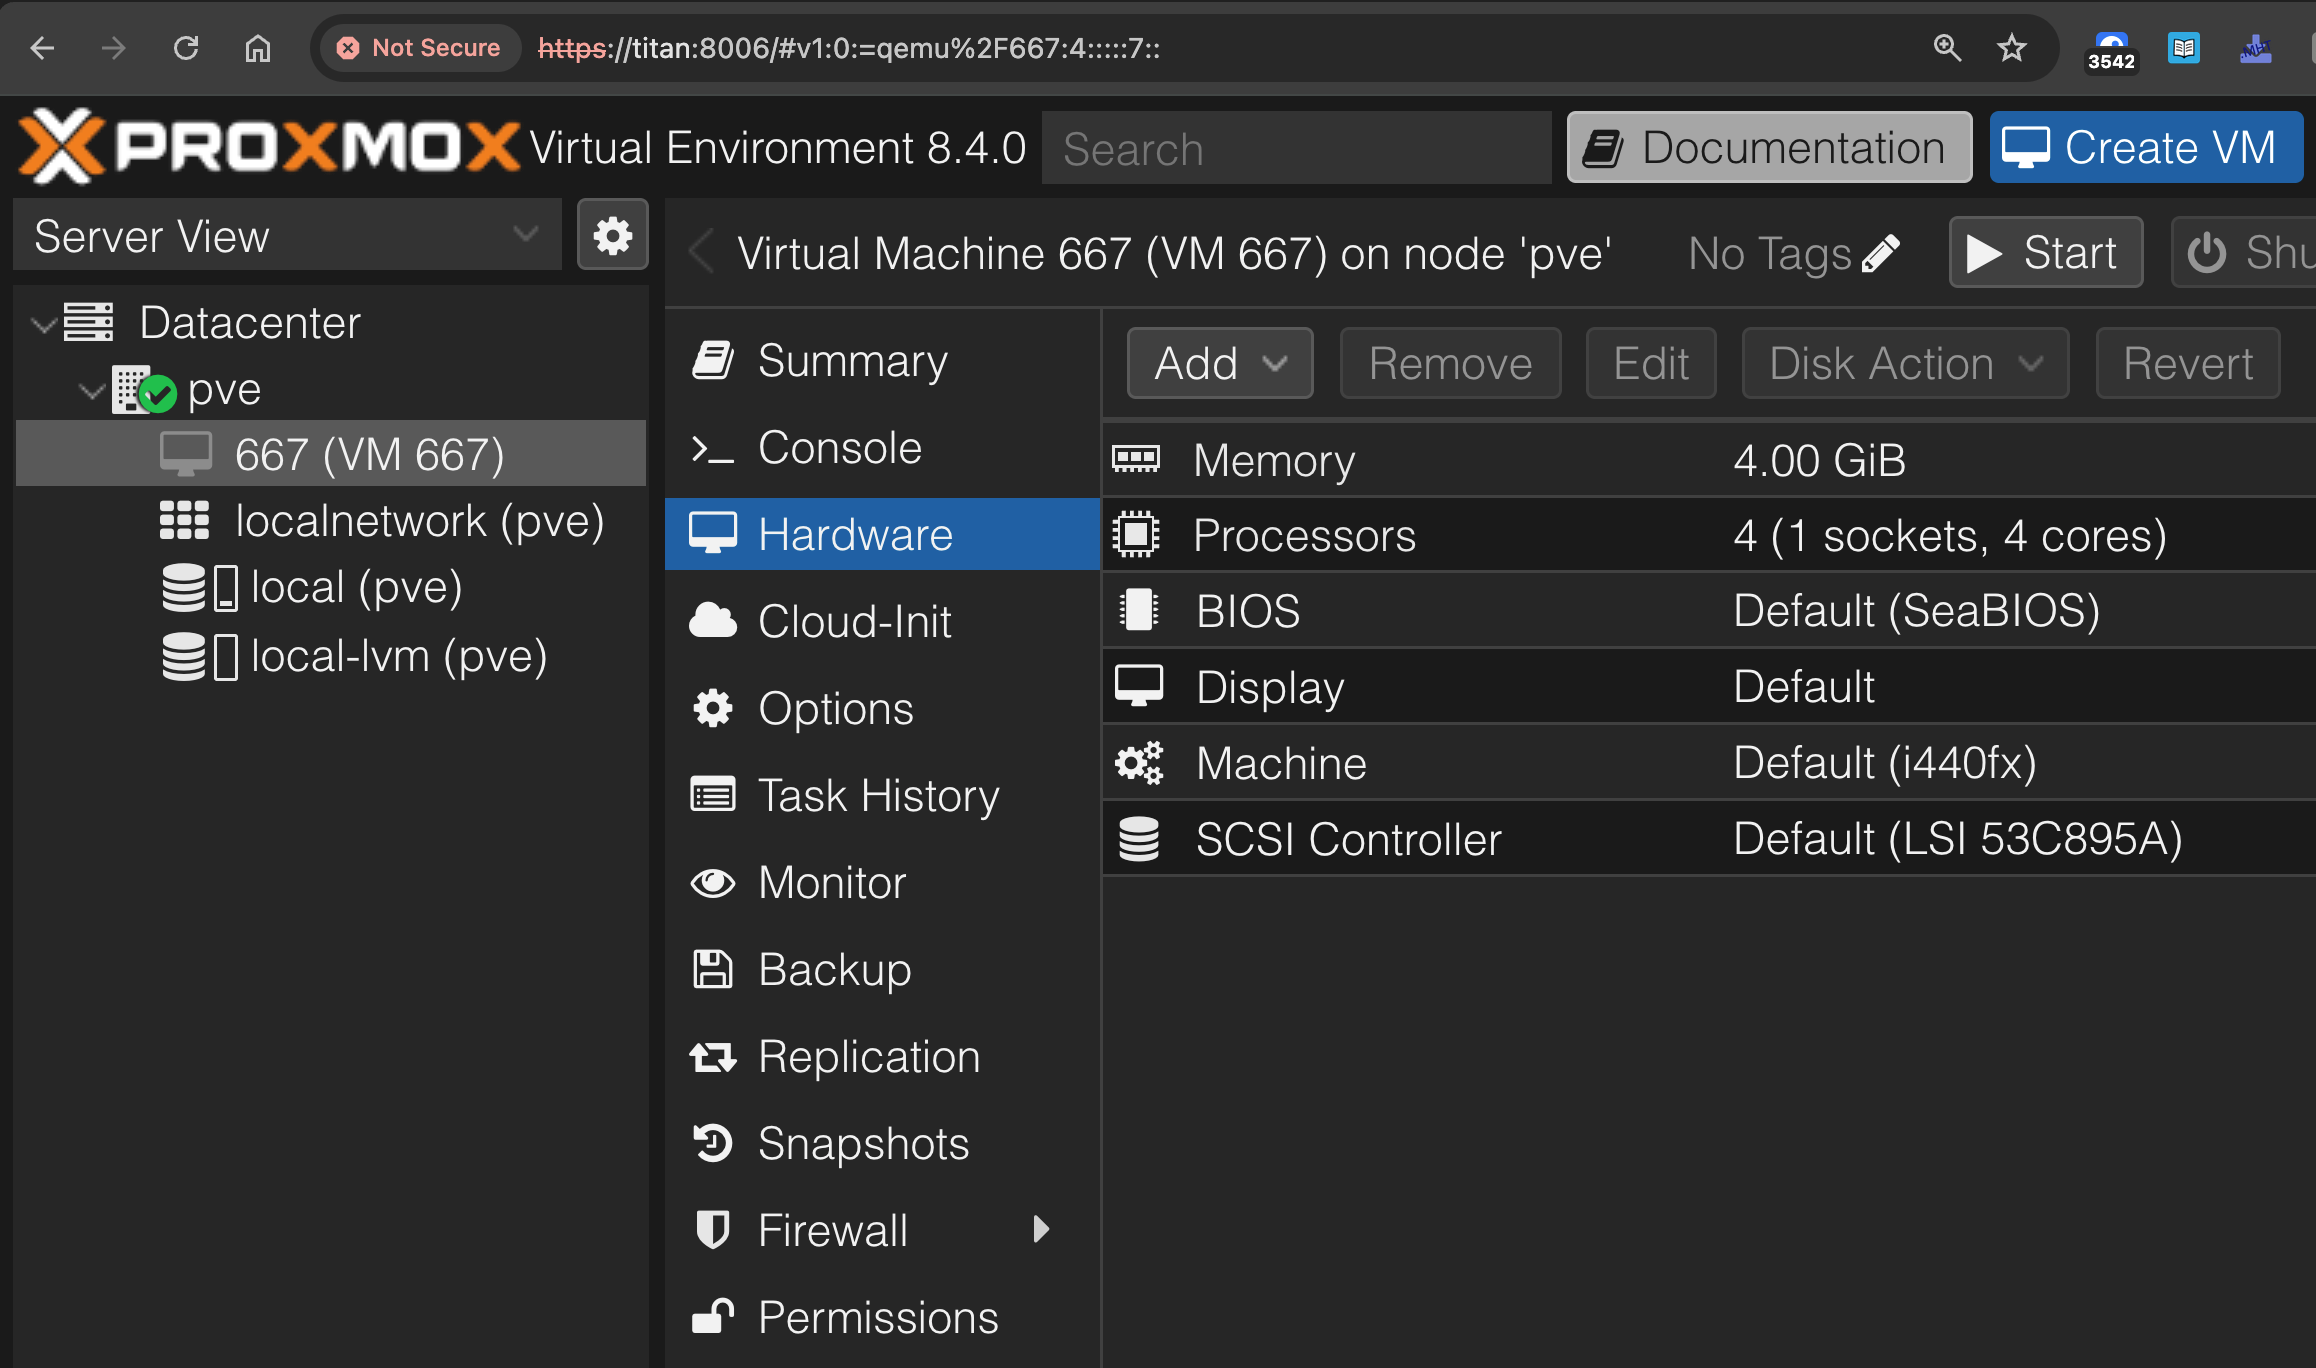
Task: Expand the Firewall submenu arrow
Action: click(1041, 1229)
